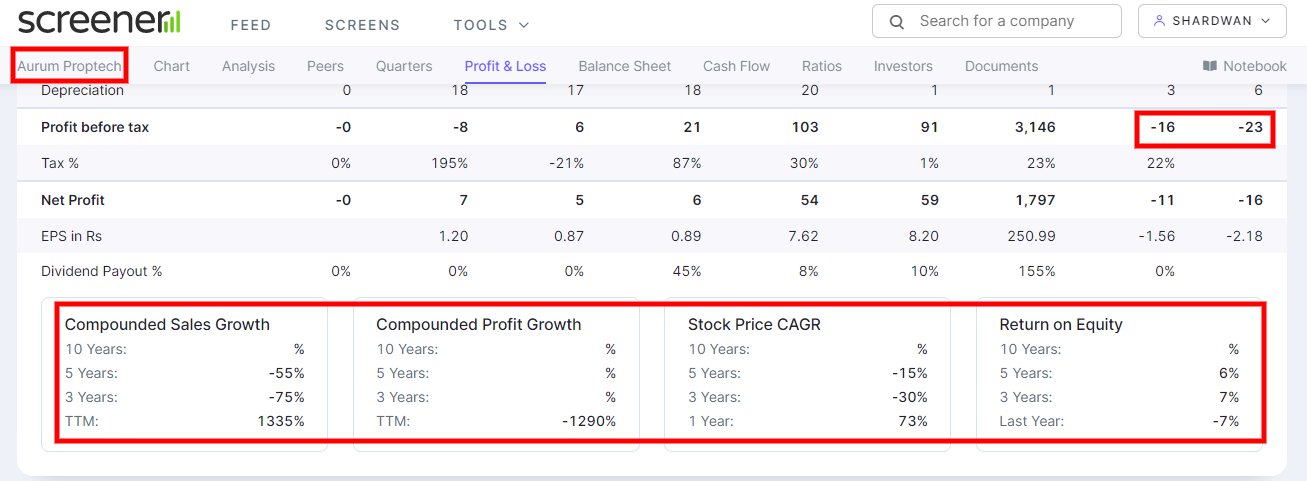Click the Notebook book icon
The image size is (1307, 481).
(x=1210, y=66)
